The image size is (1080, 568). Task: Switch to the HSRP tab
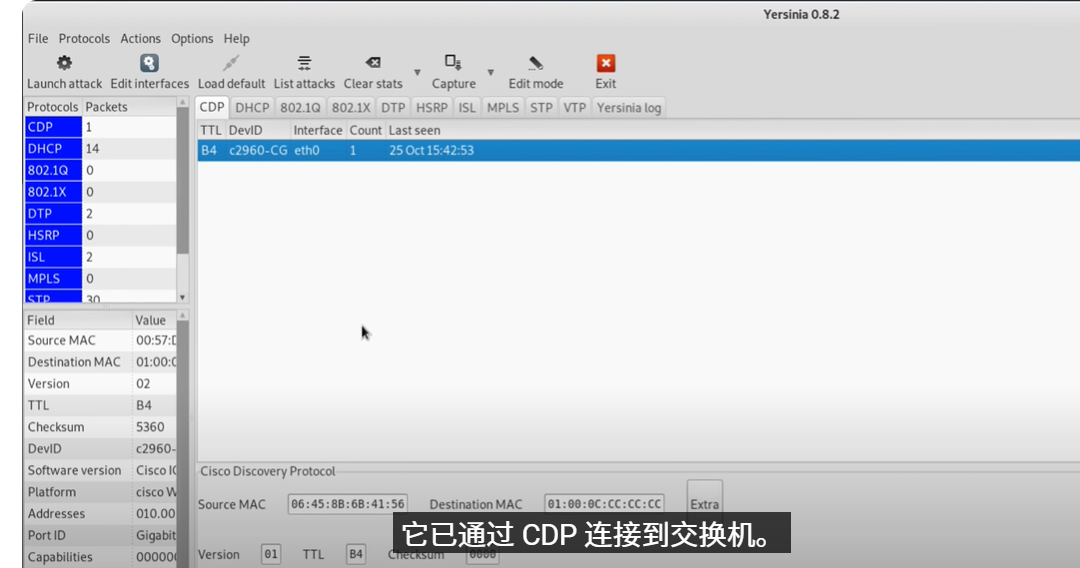432,107
